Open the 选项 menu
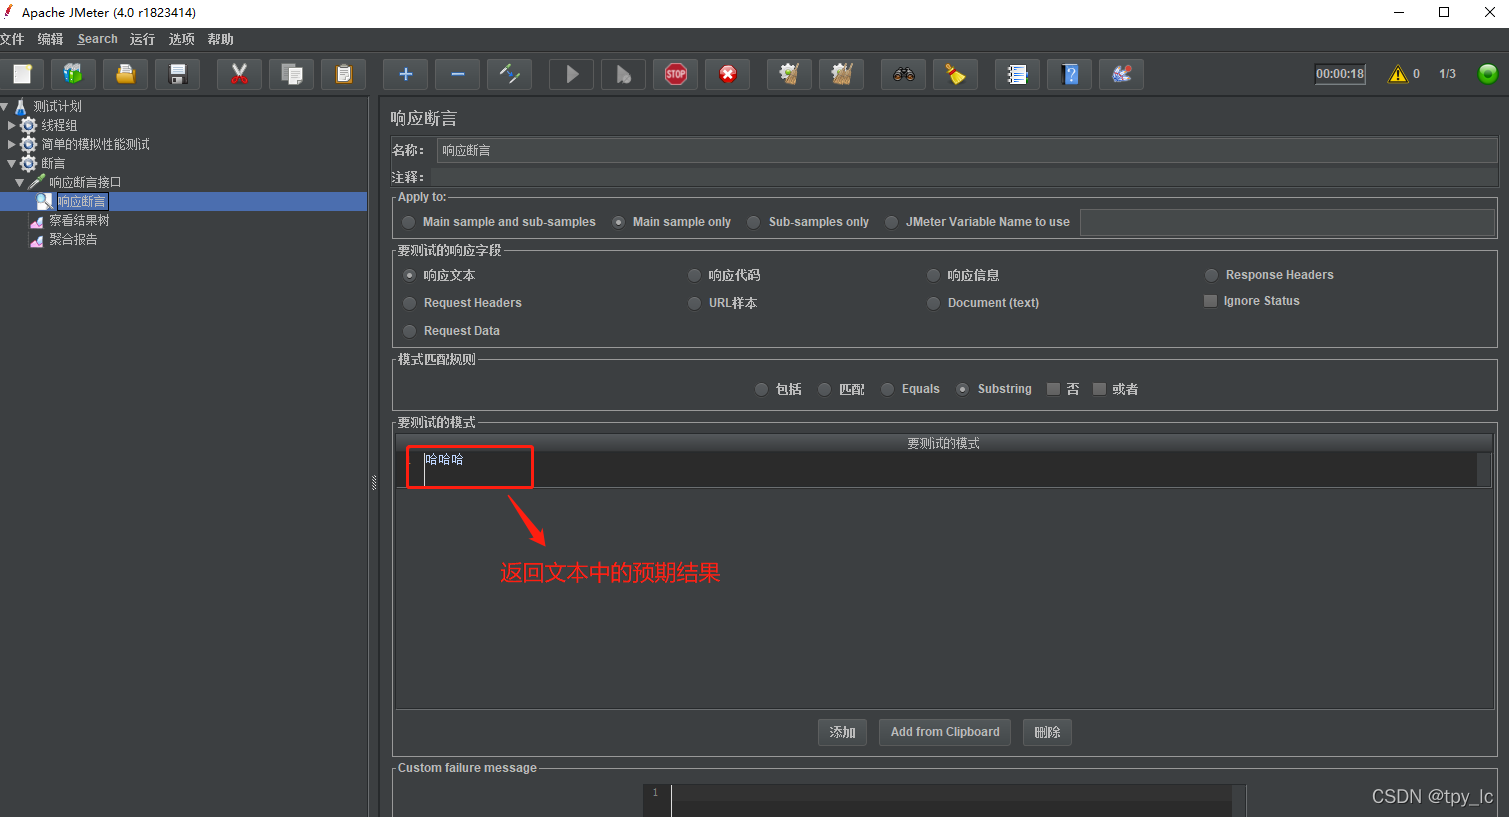Image resolution: width=1509 pixels, height=817 pixels. [x=182, y=39]
